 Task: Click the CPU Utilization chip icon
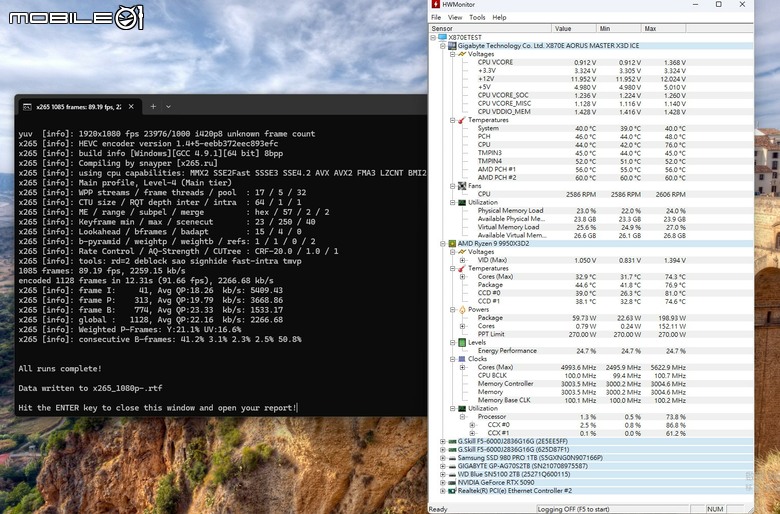coord(462,409)
